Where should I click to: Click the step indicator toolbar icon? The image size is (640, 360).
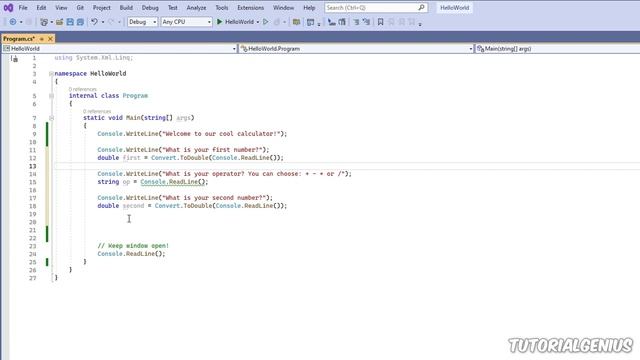tap(332, 22)
